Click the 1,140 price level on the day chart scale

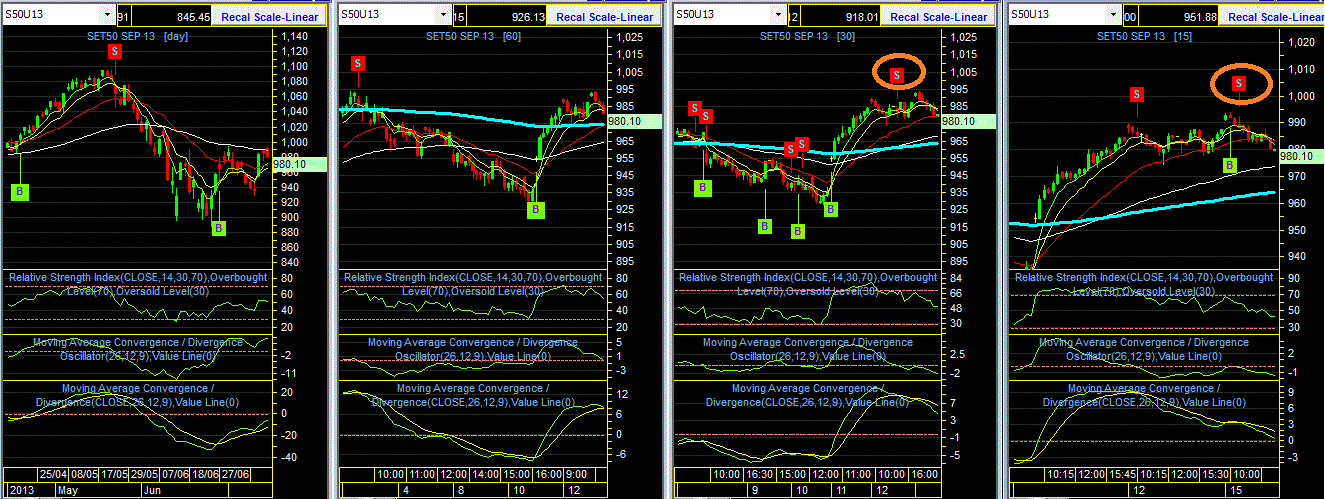tap(295, 36)
